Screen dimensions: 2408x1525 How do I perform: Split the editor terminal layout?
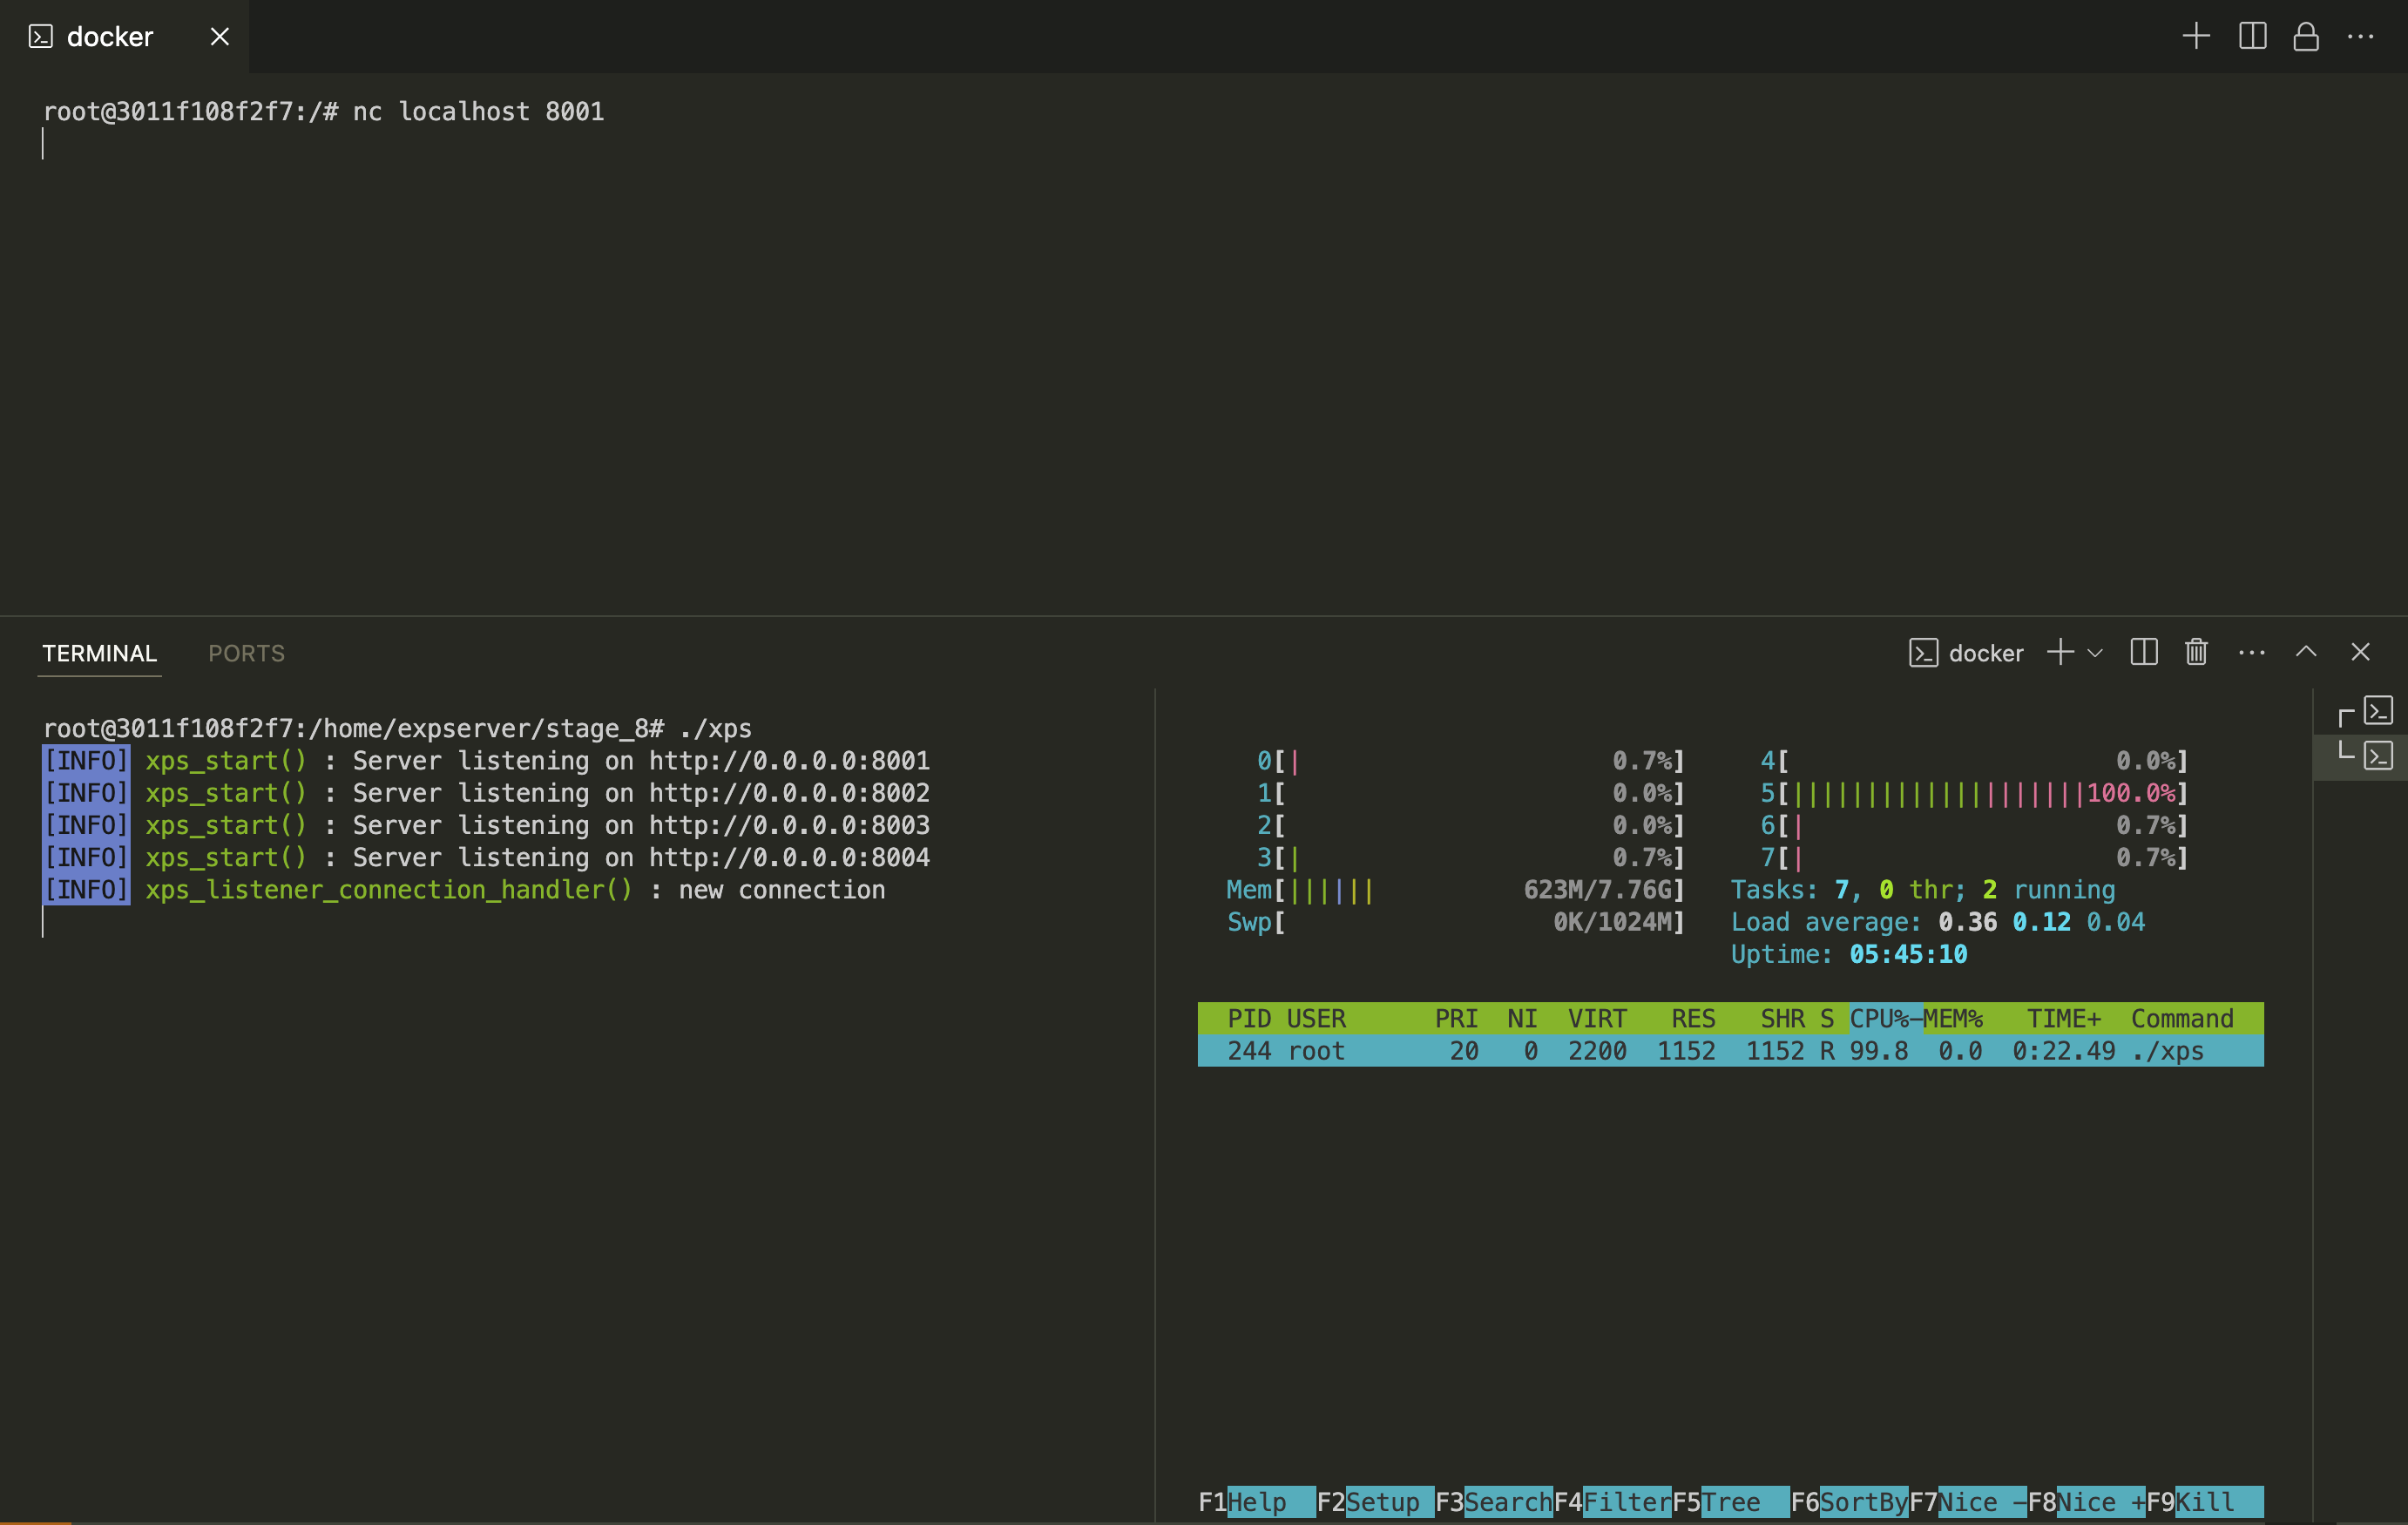[x=2252, y=37]
